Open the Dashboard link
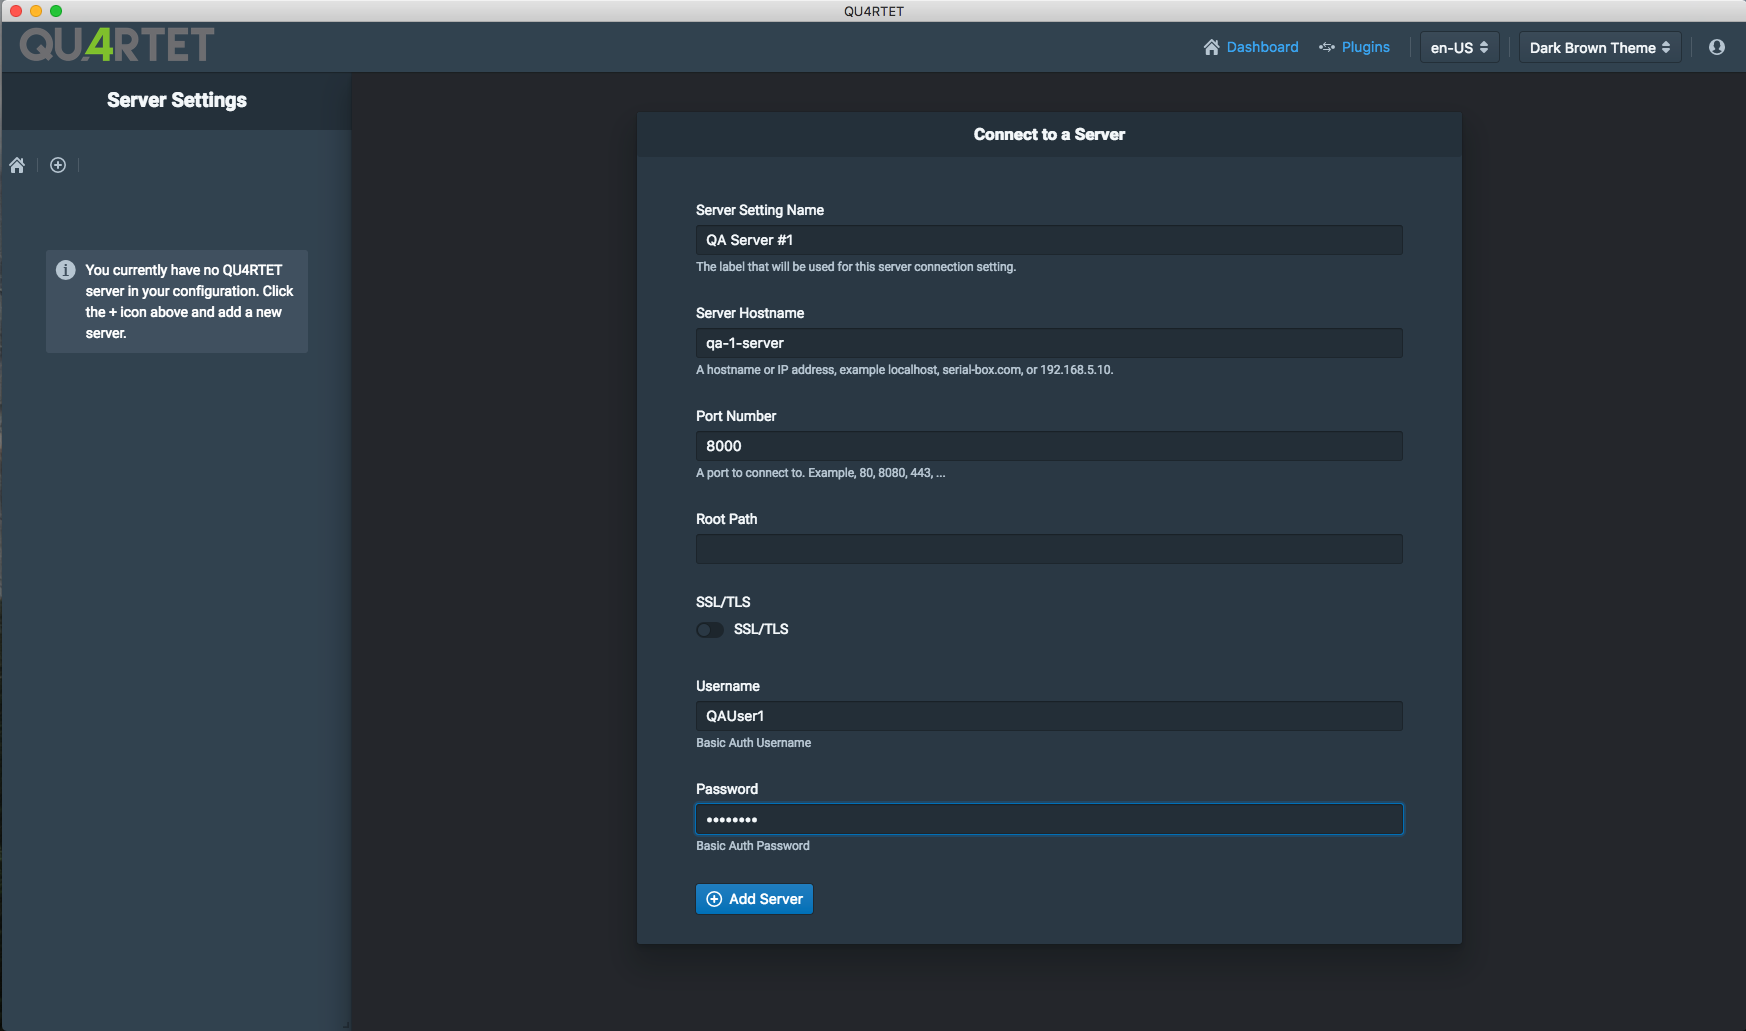This screenshot has height=1031, width=1746. [x=1251, y=47]
